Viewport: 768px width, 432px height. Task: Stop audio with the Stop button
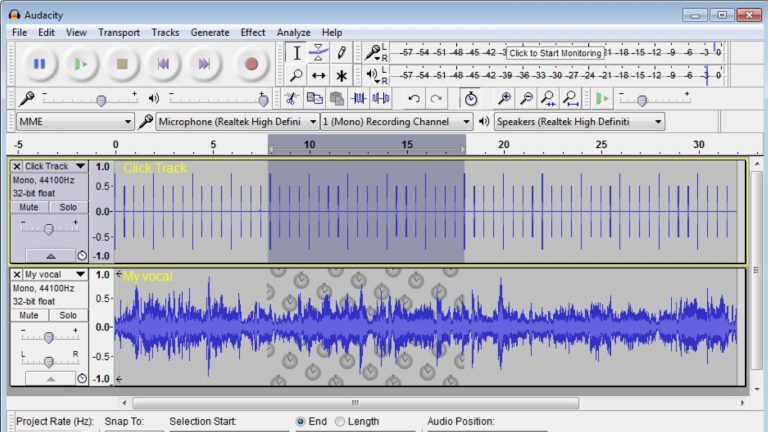(121, 64)
